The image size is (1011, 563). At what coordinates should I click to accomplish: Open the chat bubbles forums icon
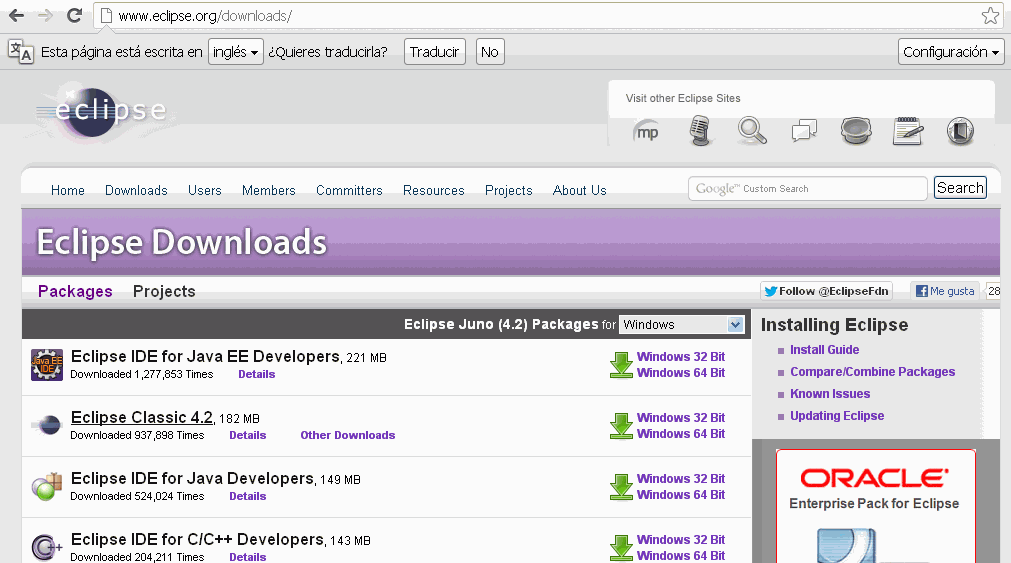click(804, 131)
